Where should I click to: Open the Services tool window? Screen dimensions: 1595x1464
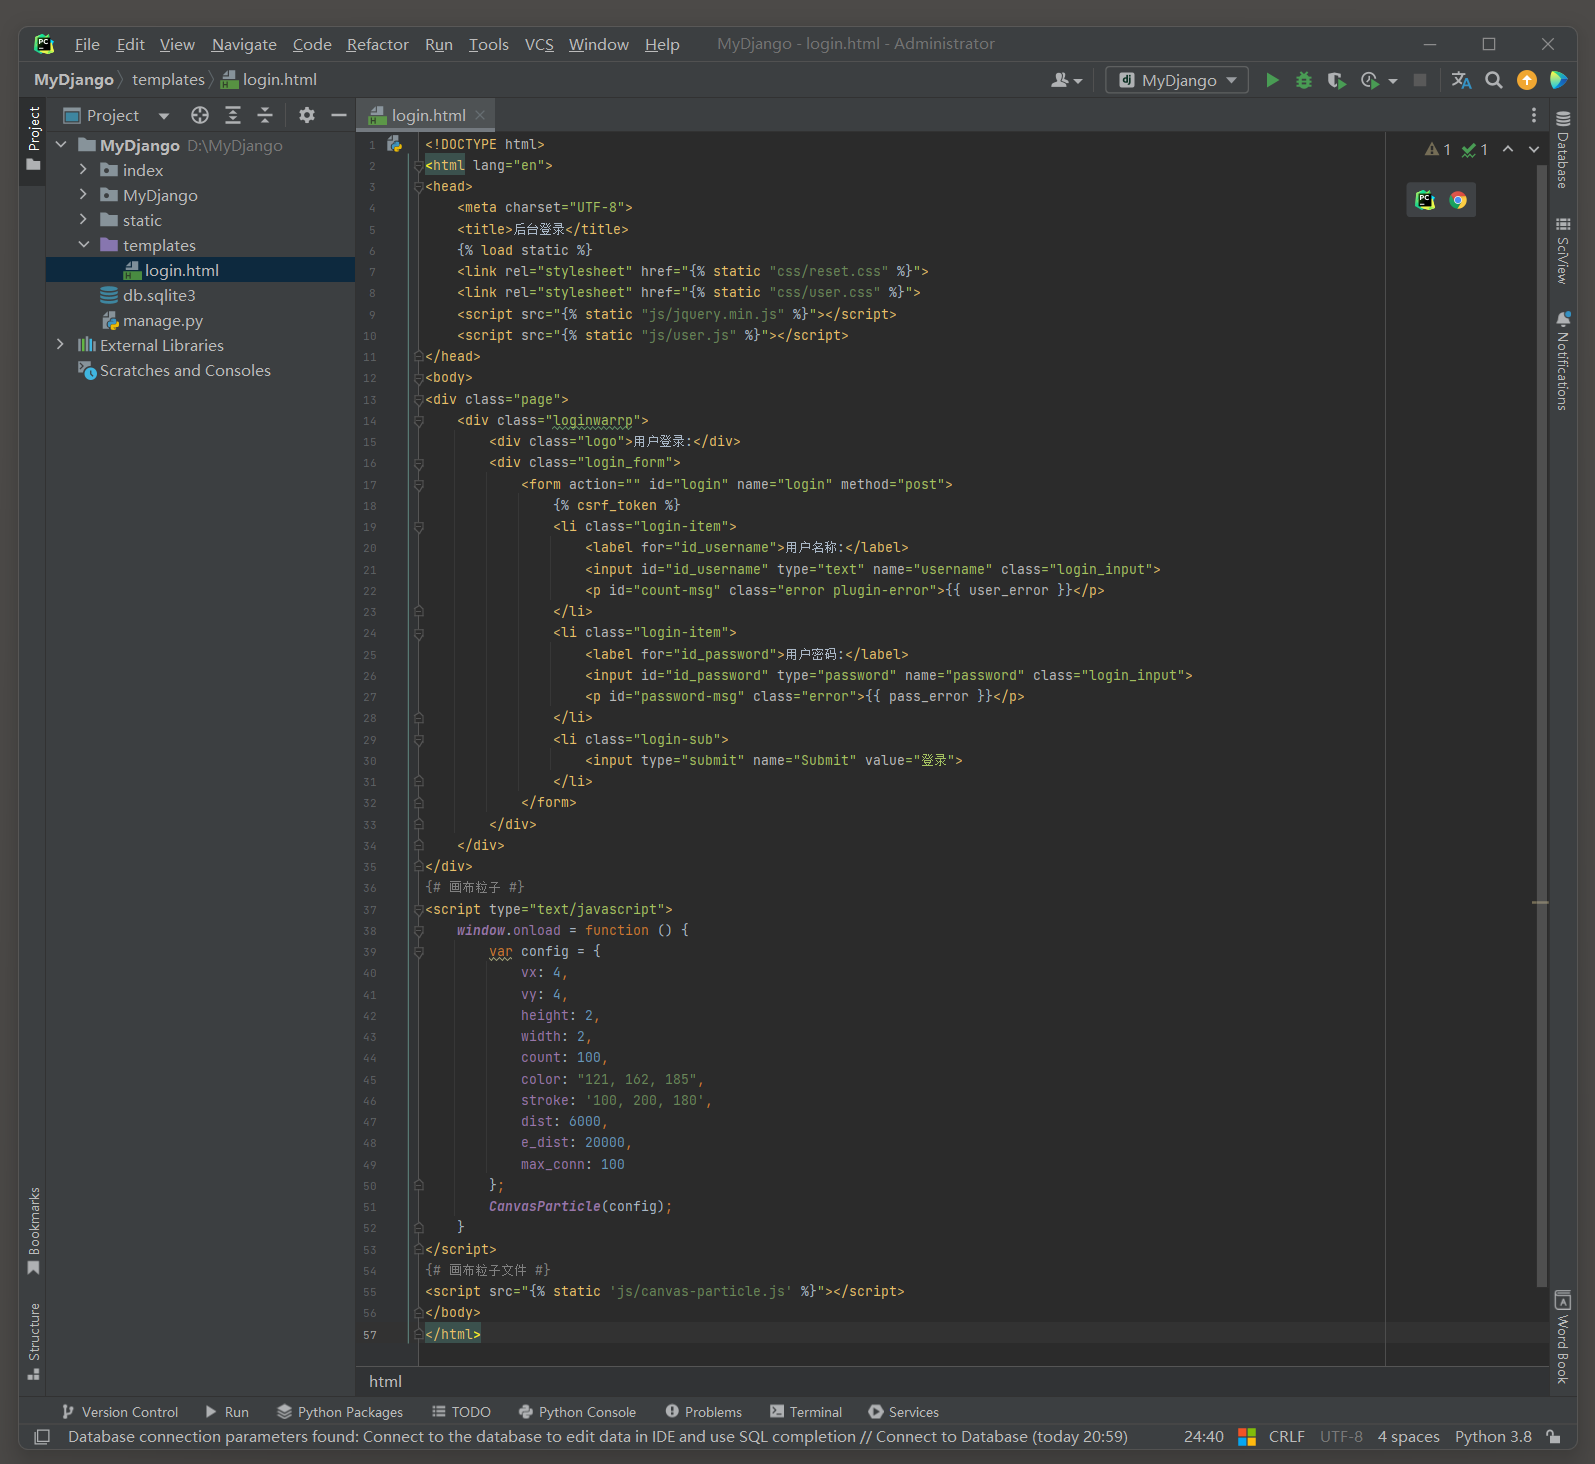904,1412
